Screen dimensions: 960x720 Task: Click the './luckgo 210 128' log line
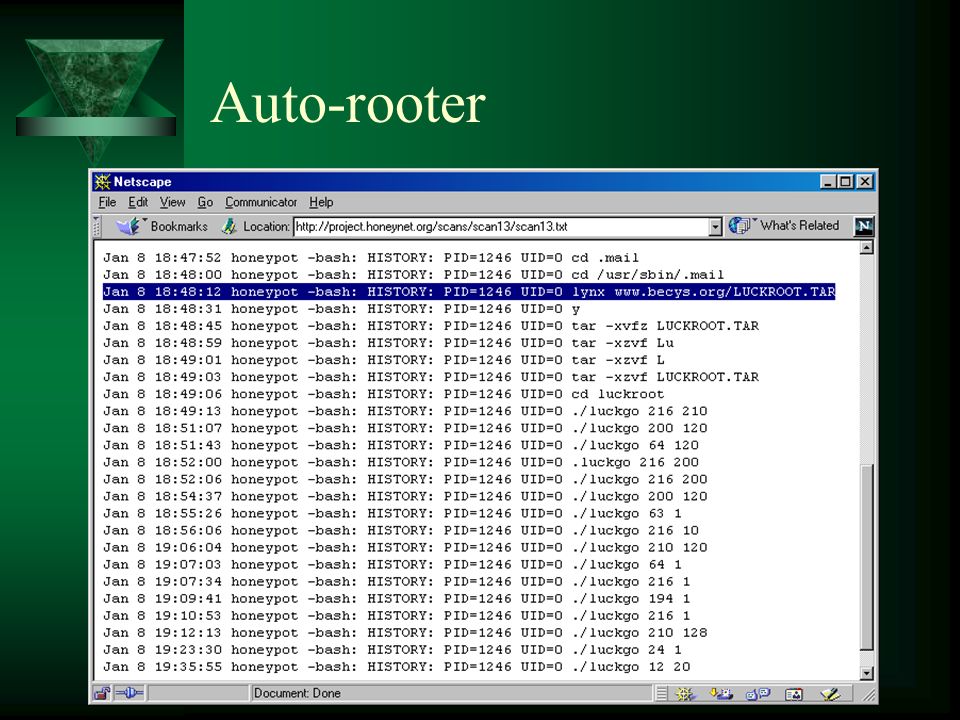(x=405, y=633)
